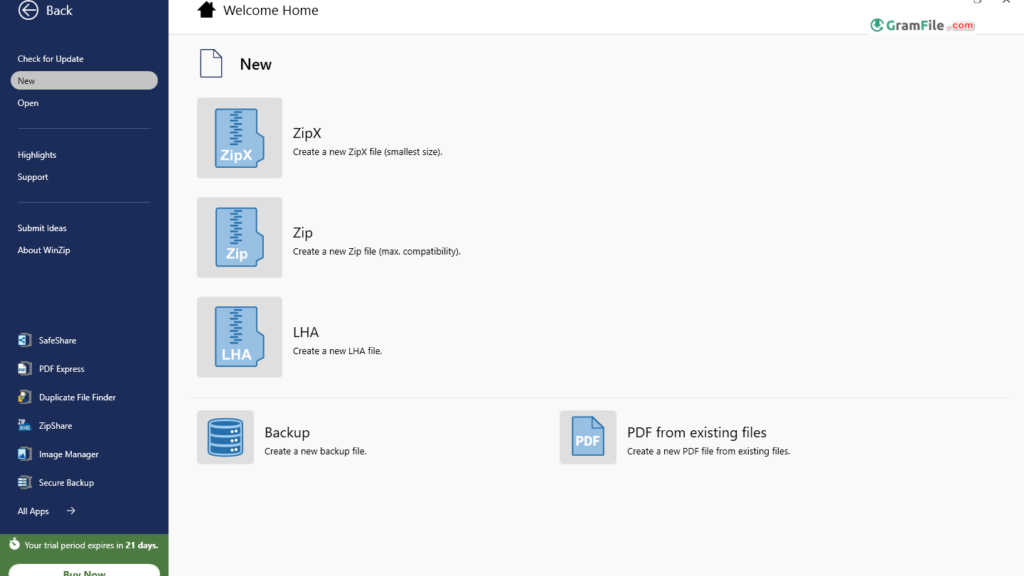Image resolution: width=1024 pixels, height=576 pixels.
Task: Open the Support page
Action: [x=33, y=177]
